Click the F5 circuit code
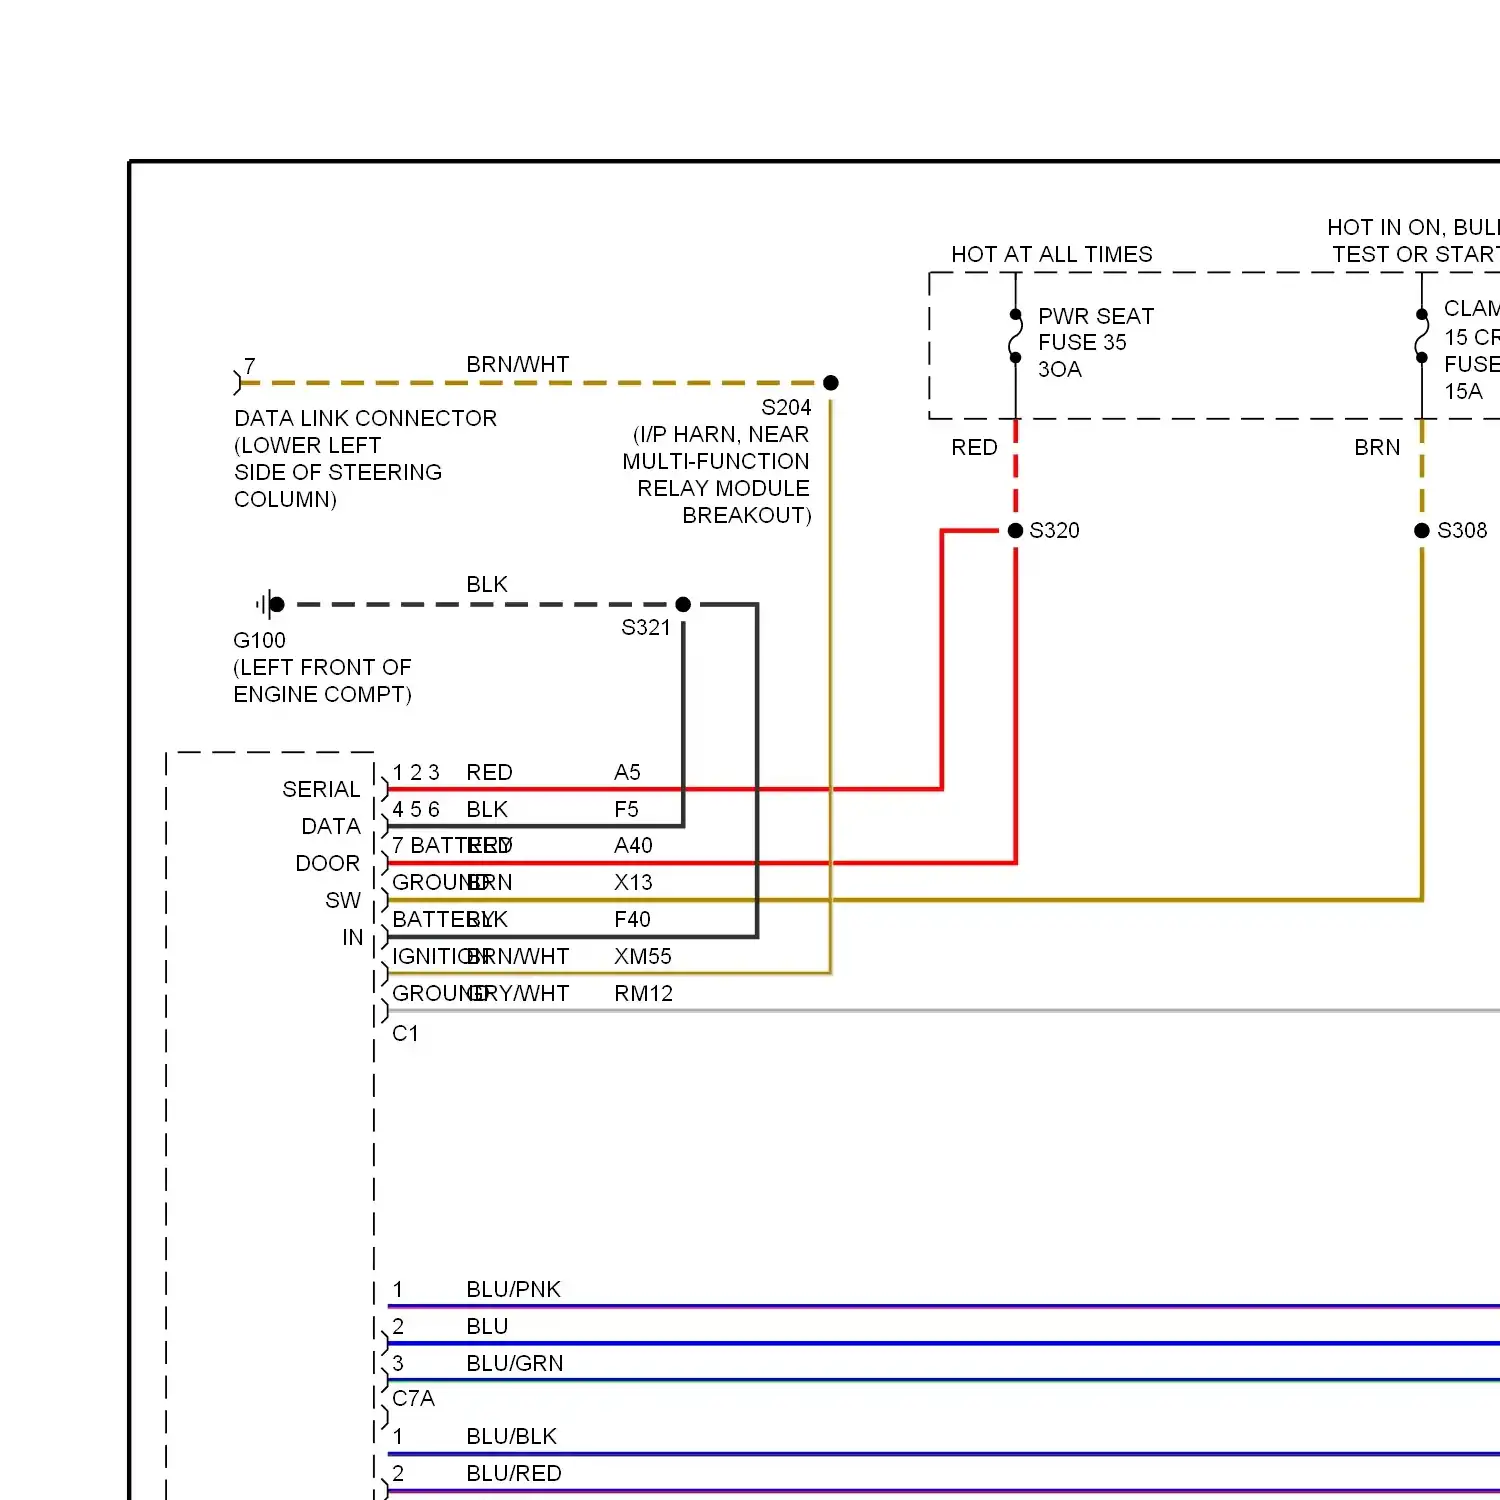 (x=626, y=809)
